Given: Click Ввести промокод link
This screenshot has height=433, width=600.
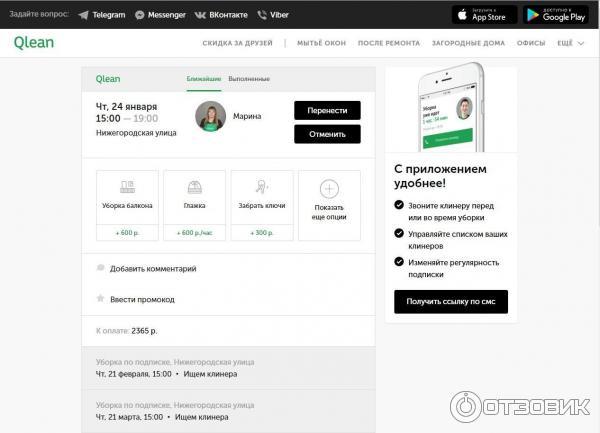Looking at the screenshot, I should 142,300.
